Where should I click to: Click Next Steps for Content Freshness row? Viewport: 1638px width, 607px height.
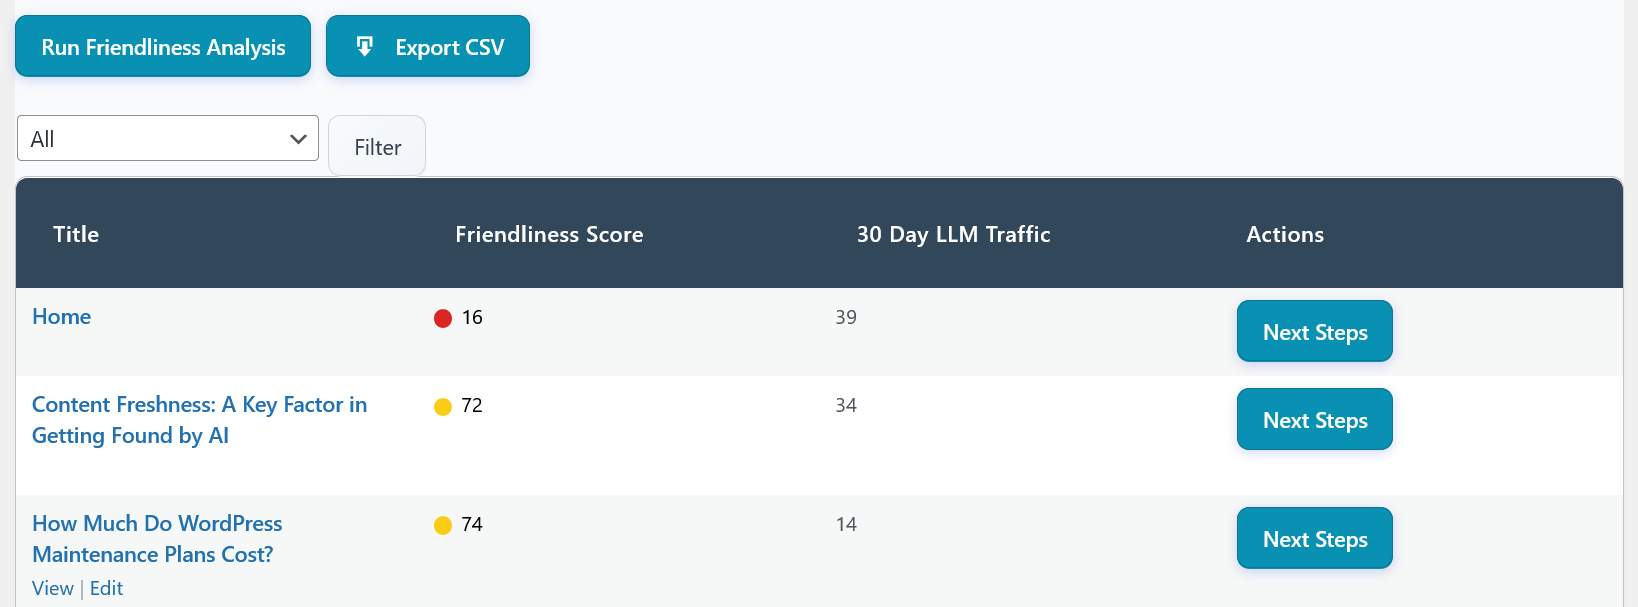[1314, 419]
